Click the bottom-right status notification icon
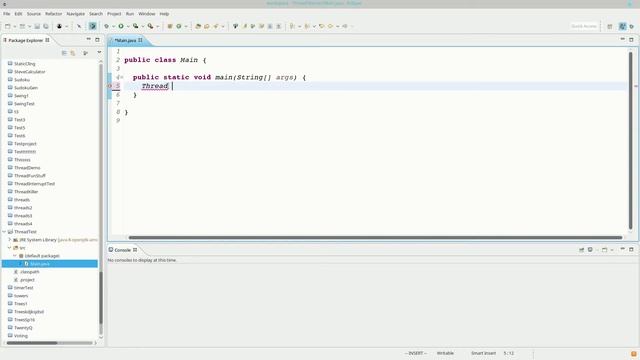 click(x=633, y=353)
